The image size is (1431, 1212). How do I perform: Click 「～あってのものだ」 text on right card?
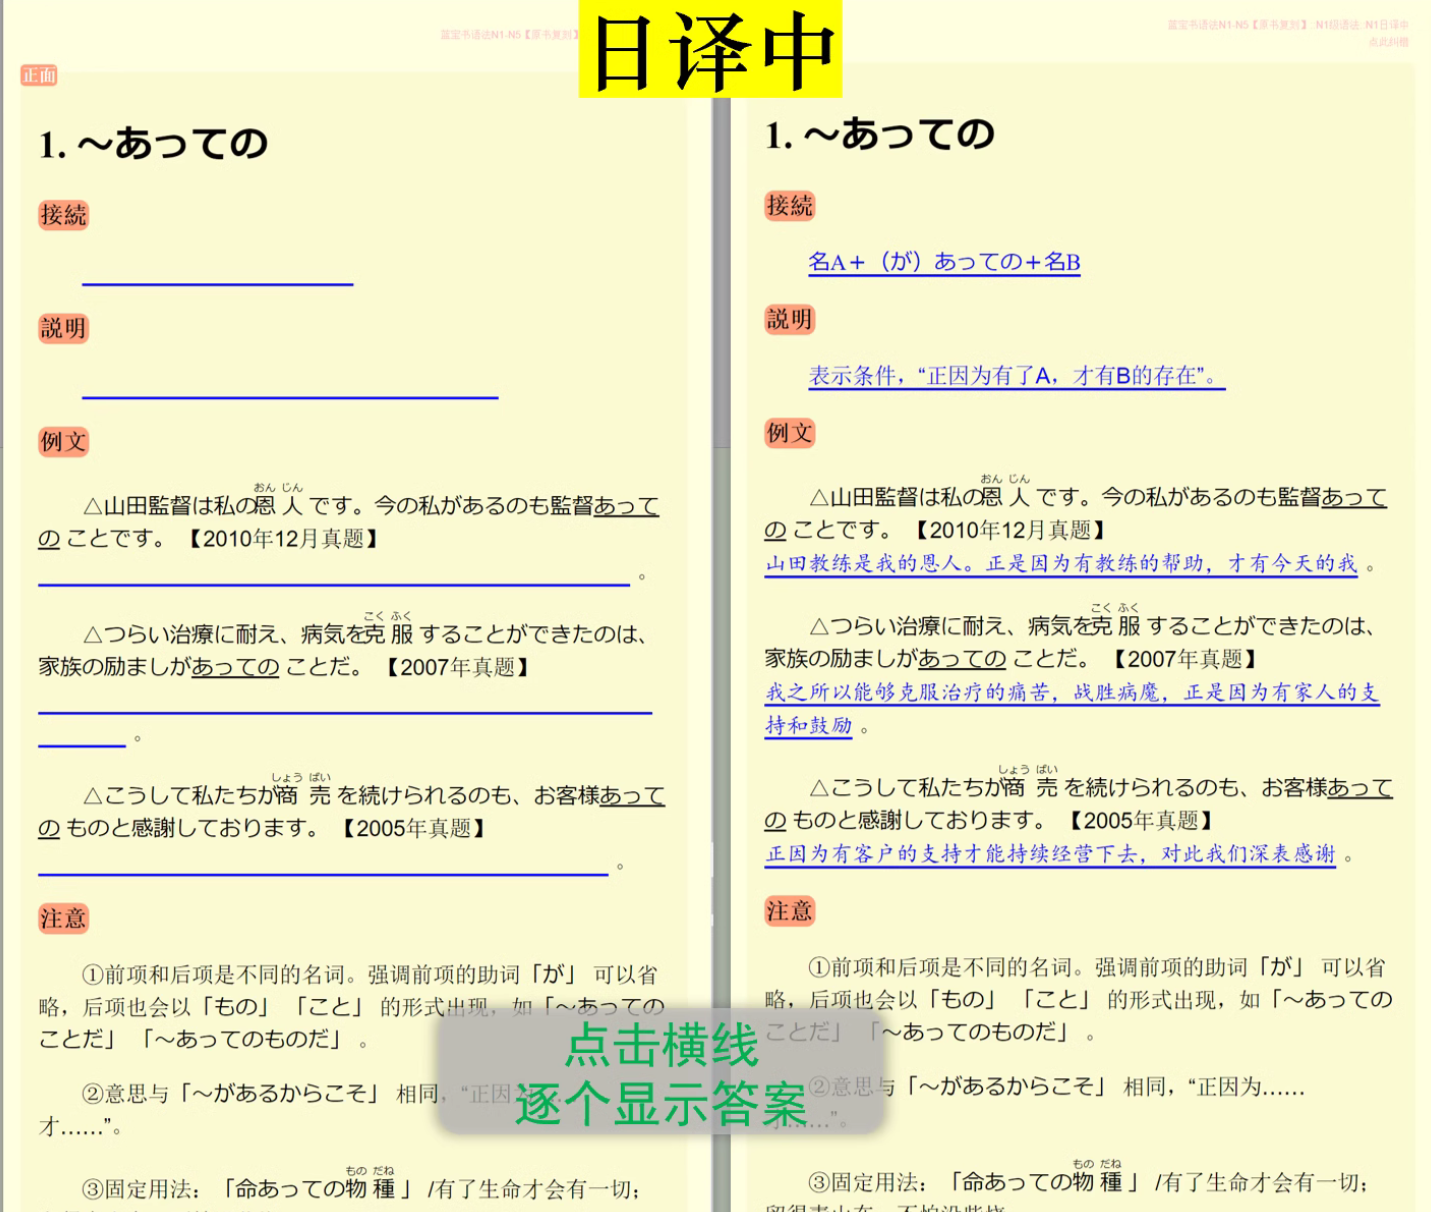(x=971, y=1032)
